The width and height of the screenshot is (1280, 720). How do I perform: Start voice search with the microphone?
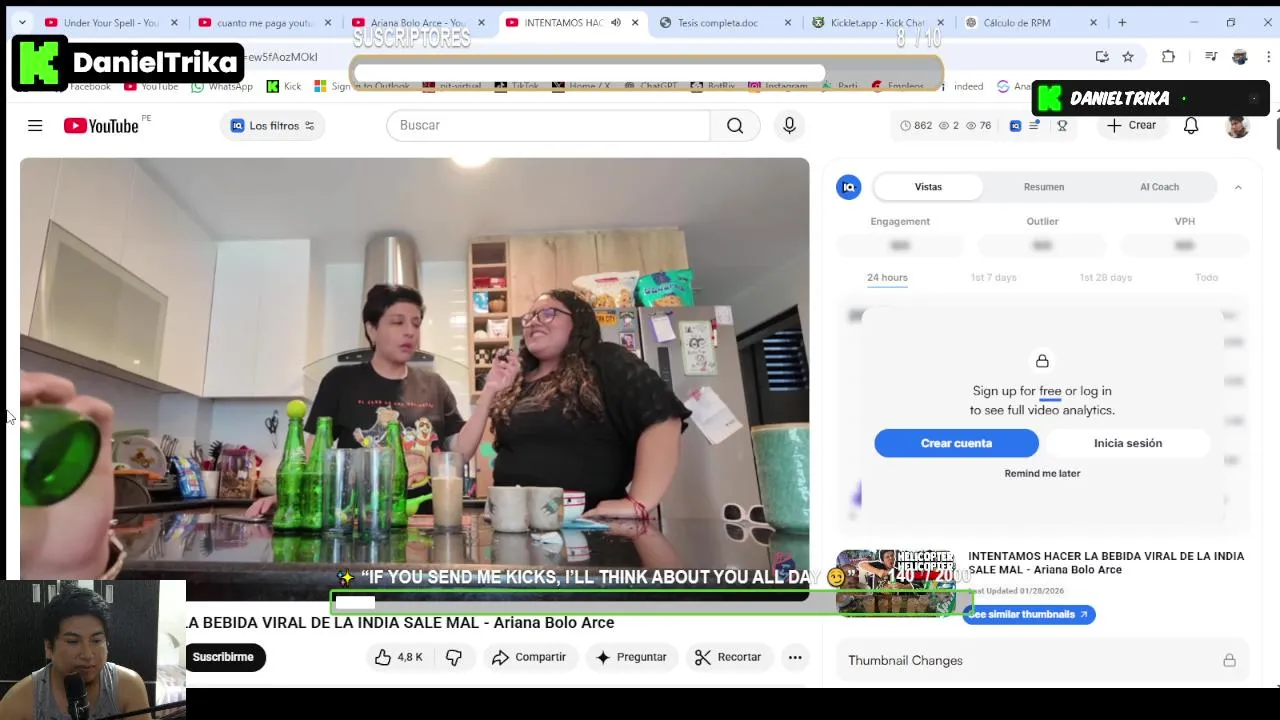coord(789,125)
